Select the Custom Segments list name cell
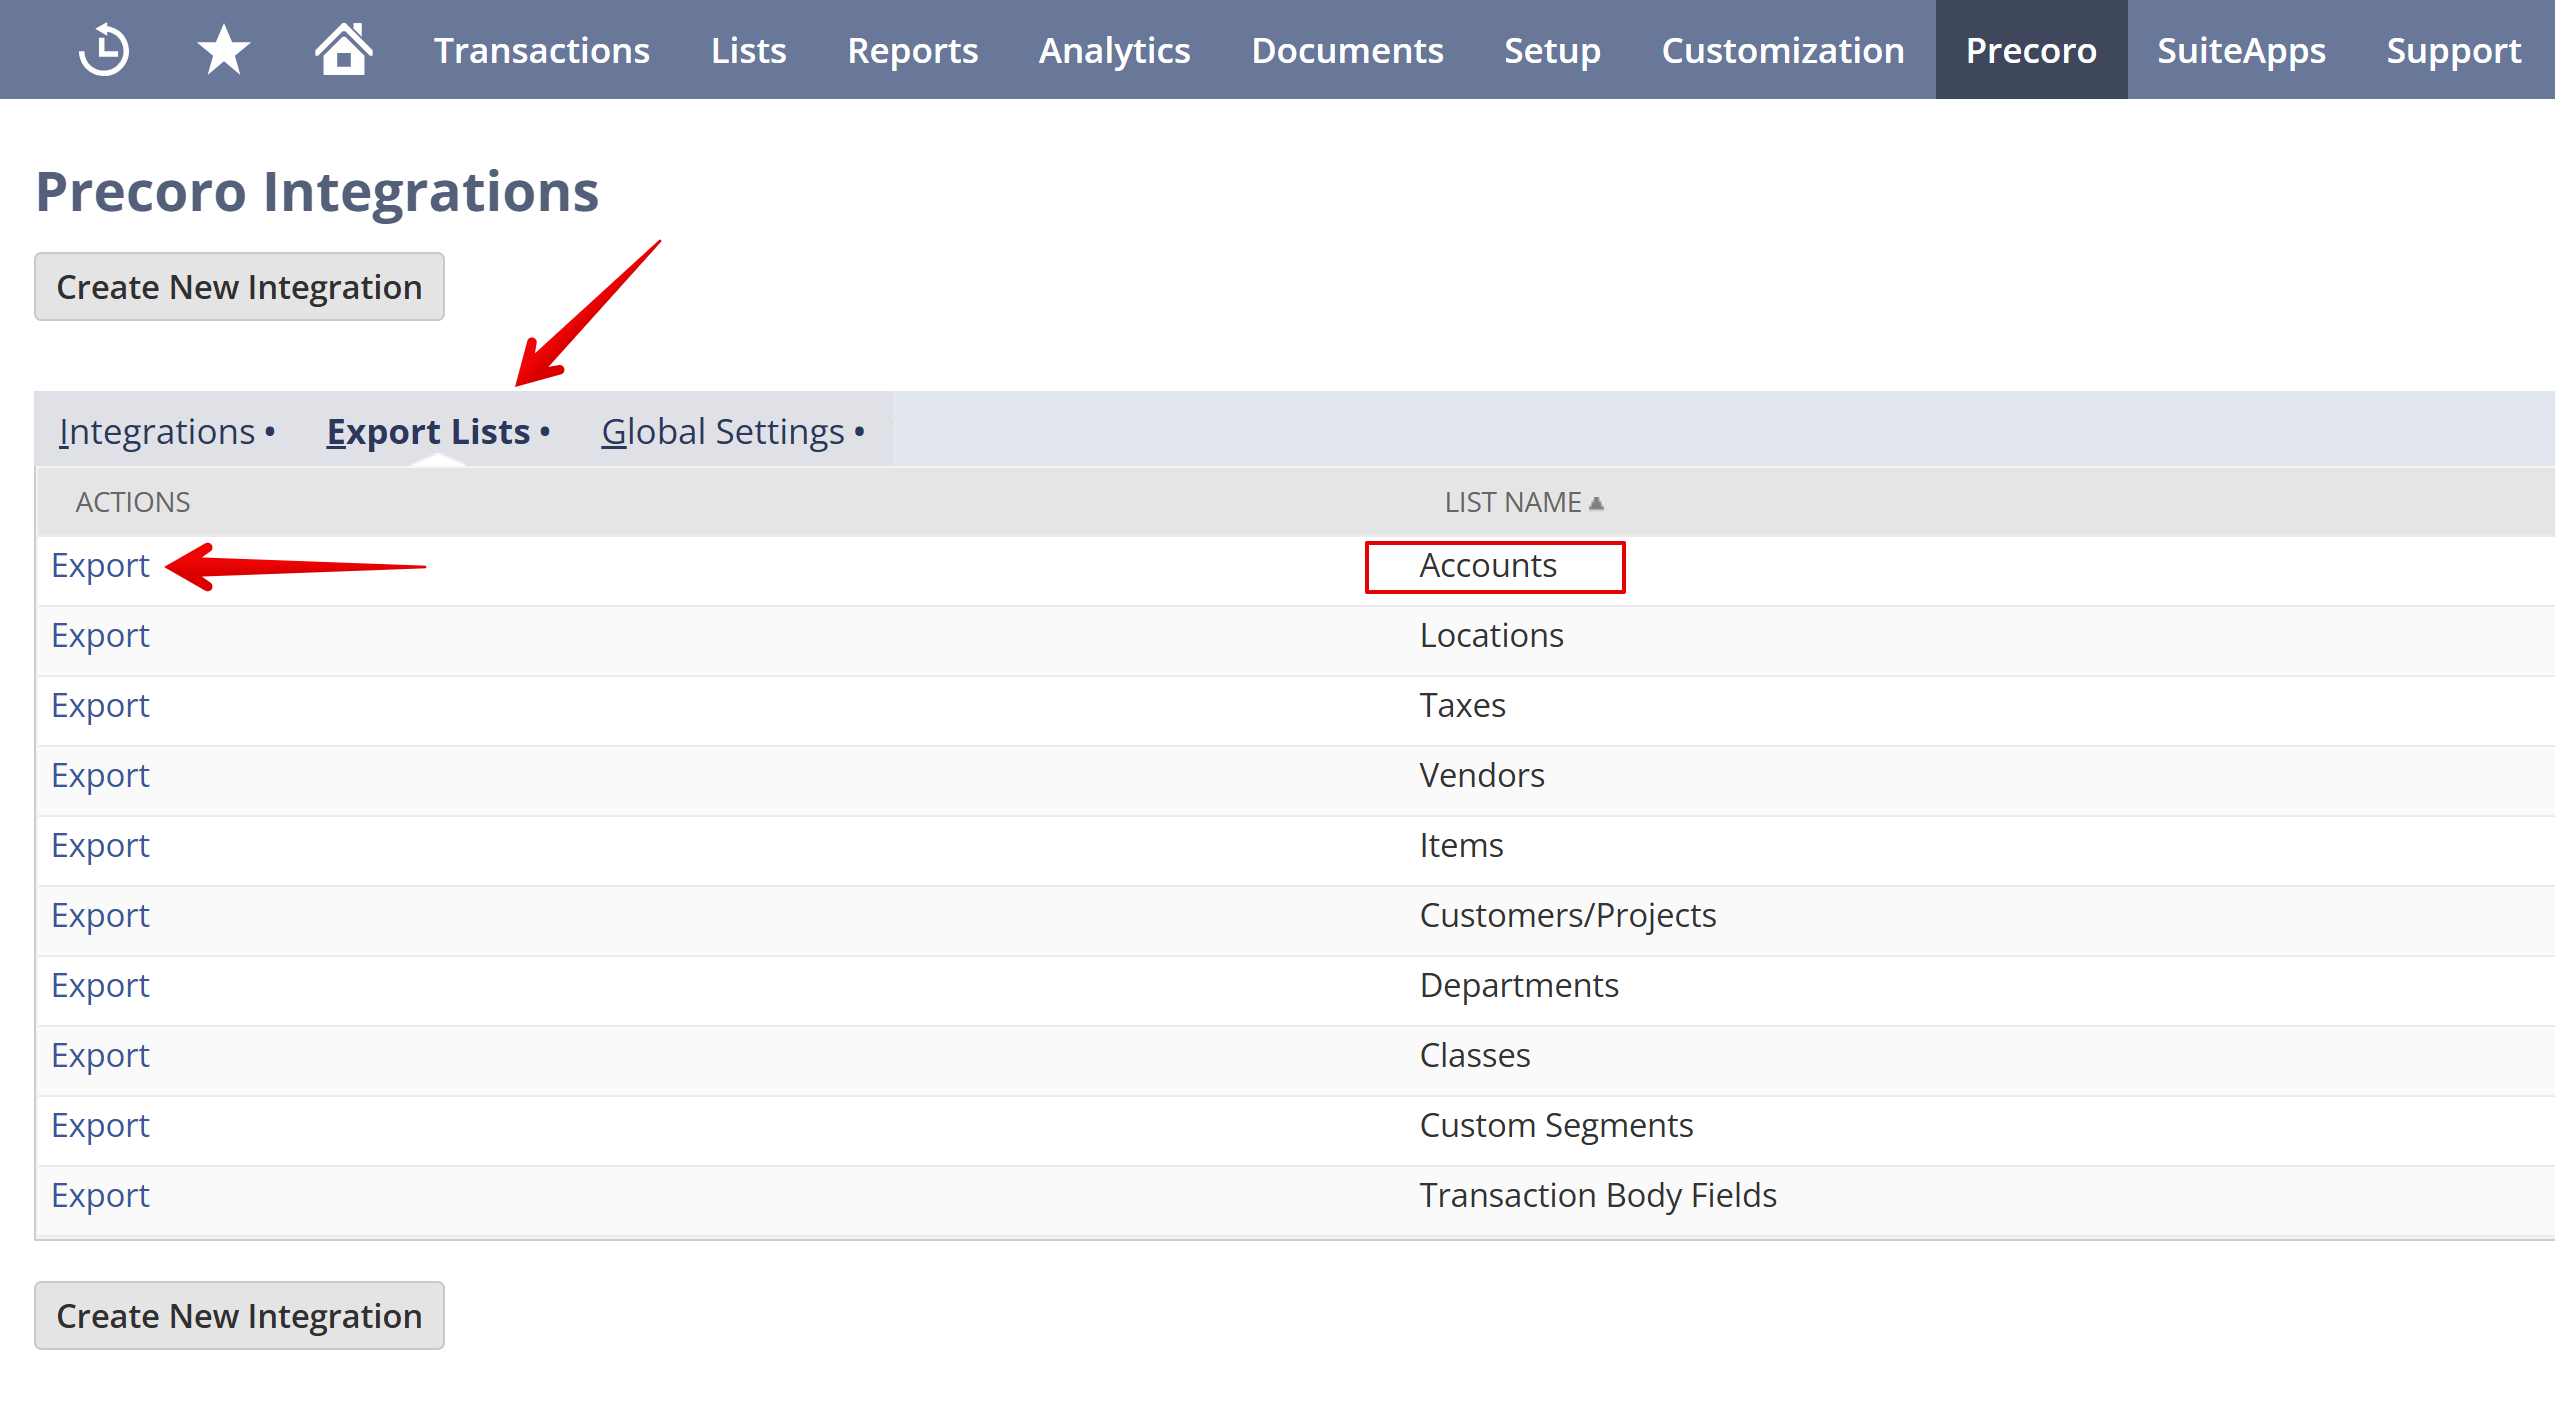 coord(1556,1126)
